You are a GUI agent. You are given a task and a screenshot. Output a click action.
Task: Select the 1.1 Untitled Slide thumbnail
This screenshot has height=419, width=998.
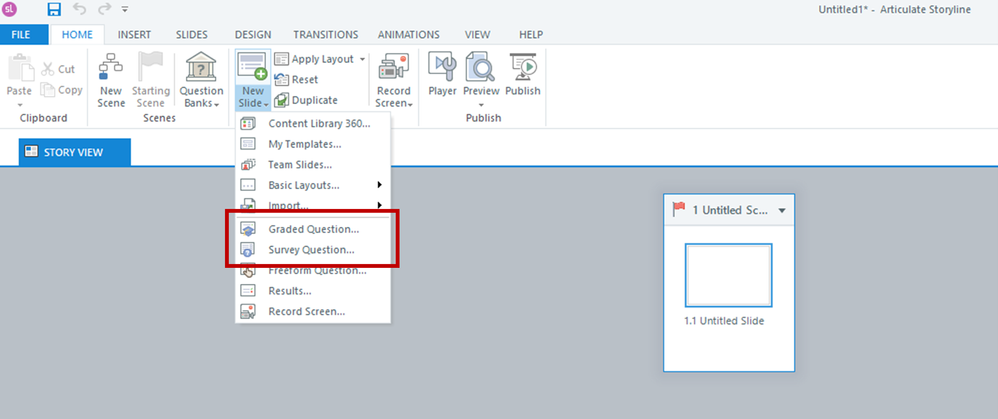729,275
